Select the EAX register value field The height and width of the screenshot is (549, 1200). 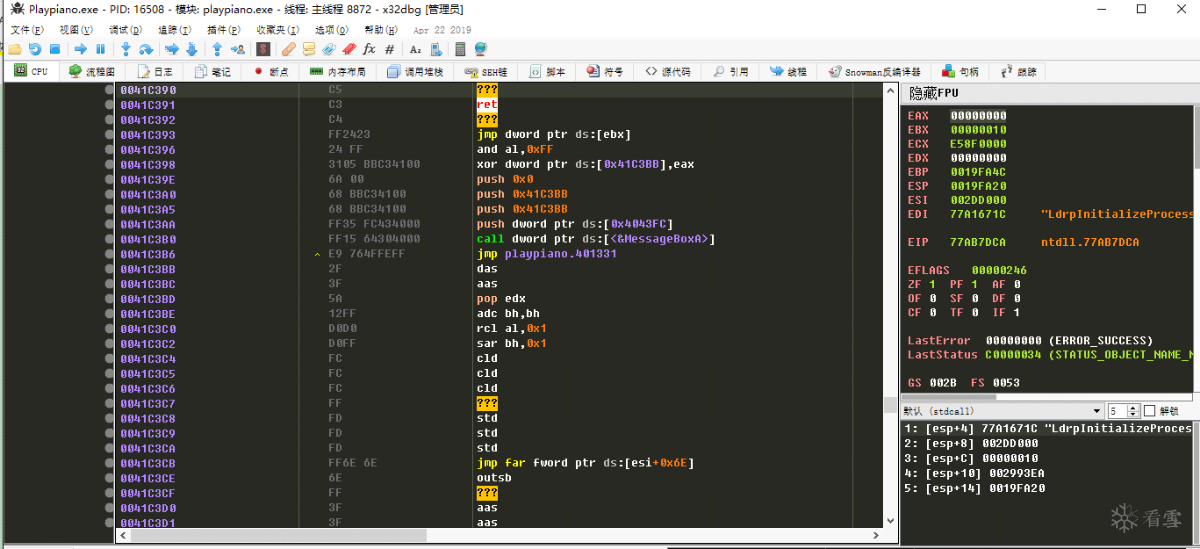point(978,115)
